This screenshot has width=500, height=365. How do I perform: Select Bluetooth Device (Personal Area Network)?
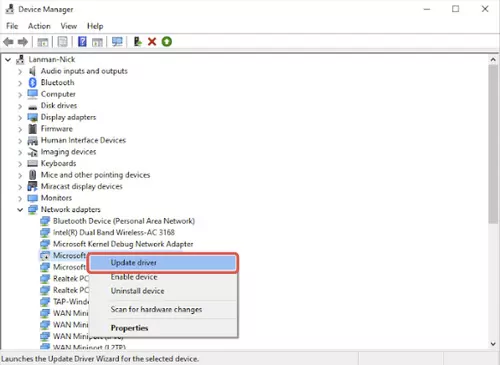click(x=124, y=221)
